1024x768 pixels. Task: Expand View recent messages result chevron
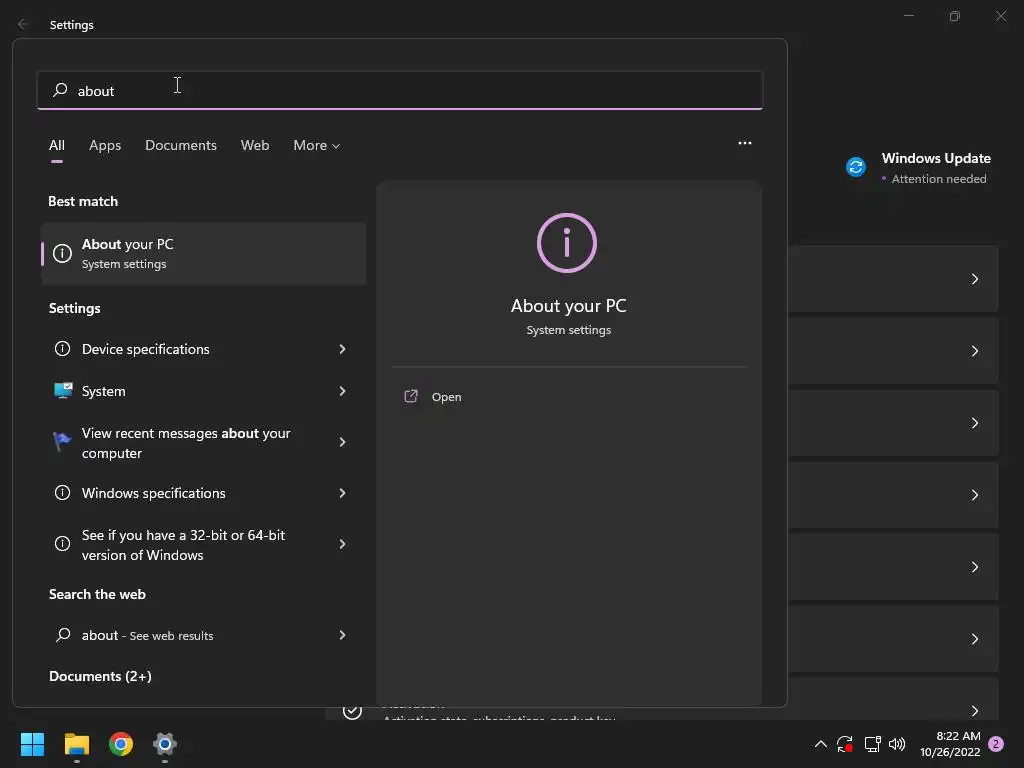[x=342, y=442]
